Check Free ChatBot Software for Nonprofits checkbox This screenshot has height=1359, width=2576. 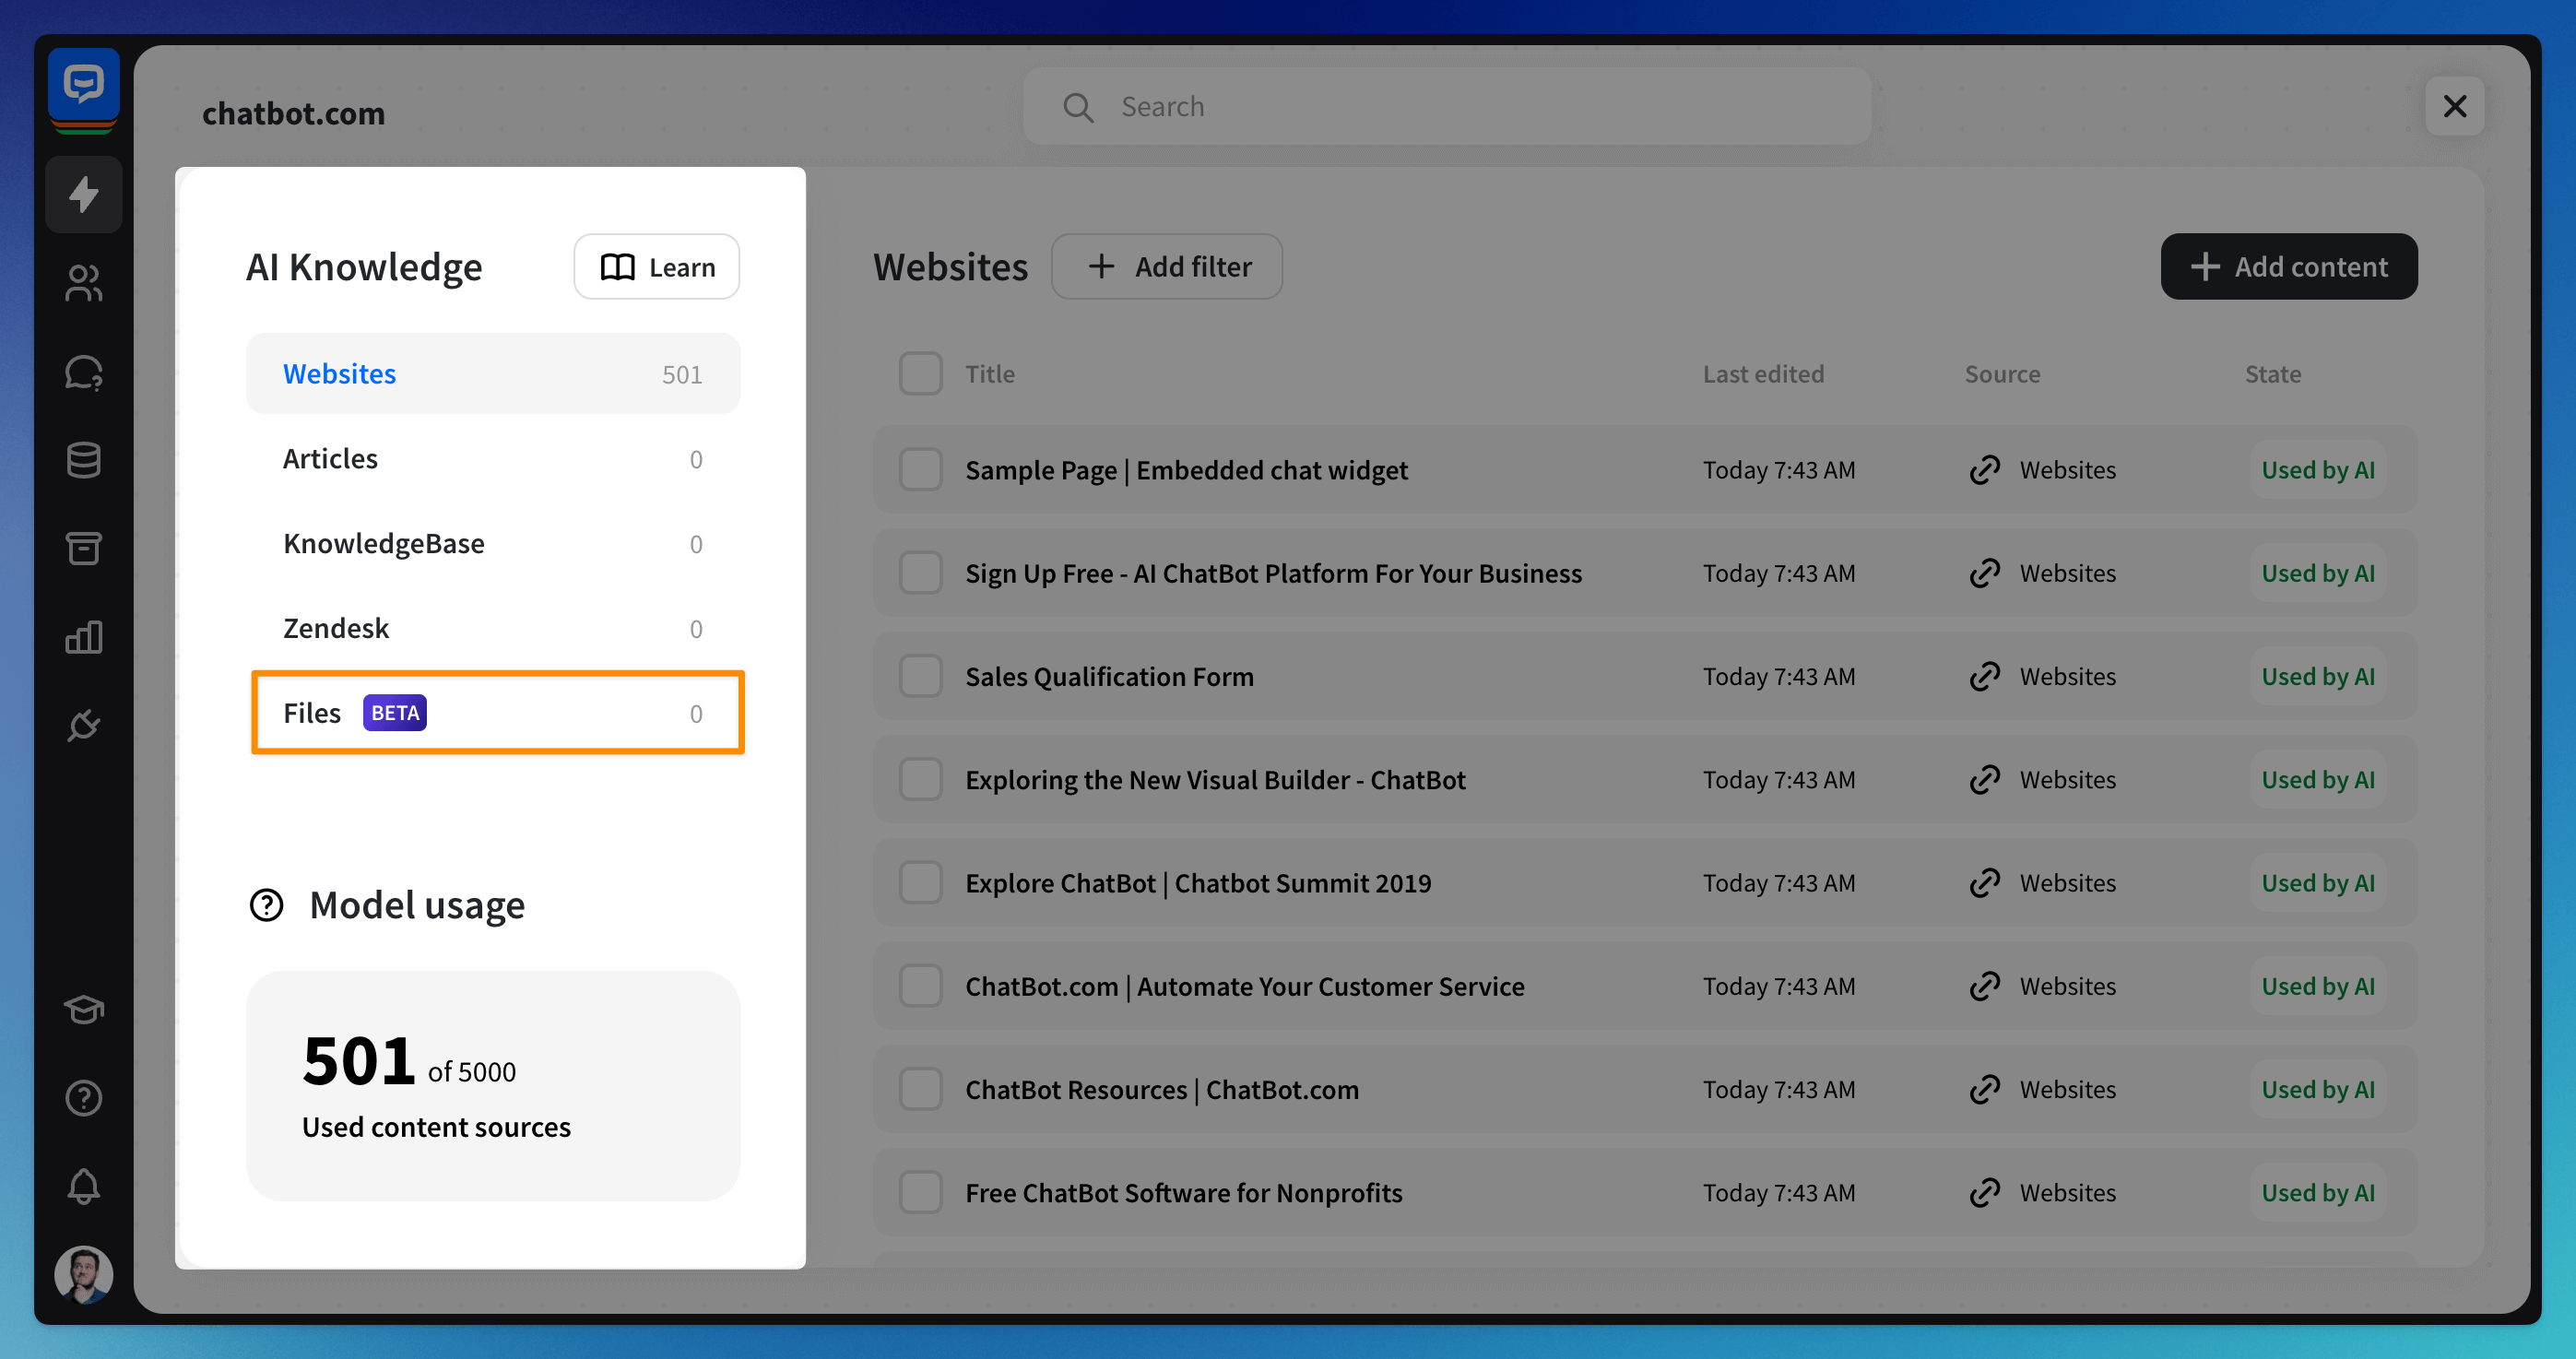tap(920, 1193)
